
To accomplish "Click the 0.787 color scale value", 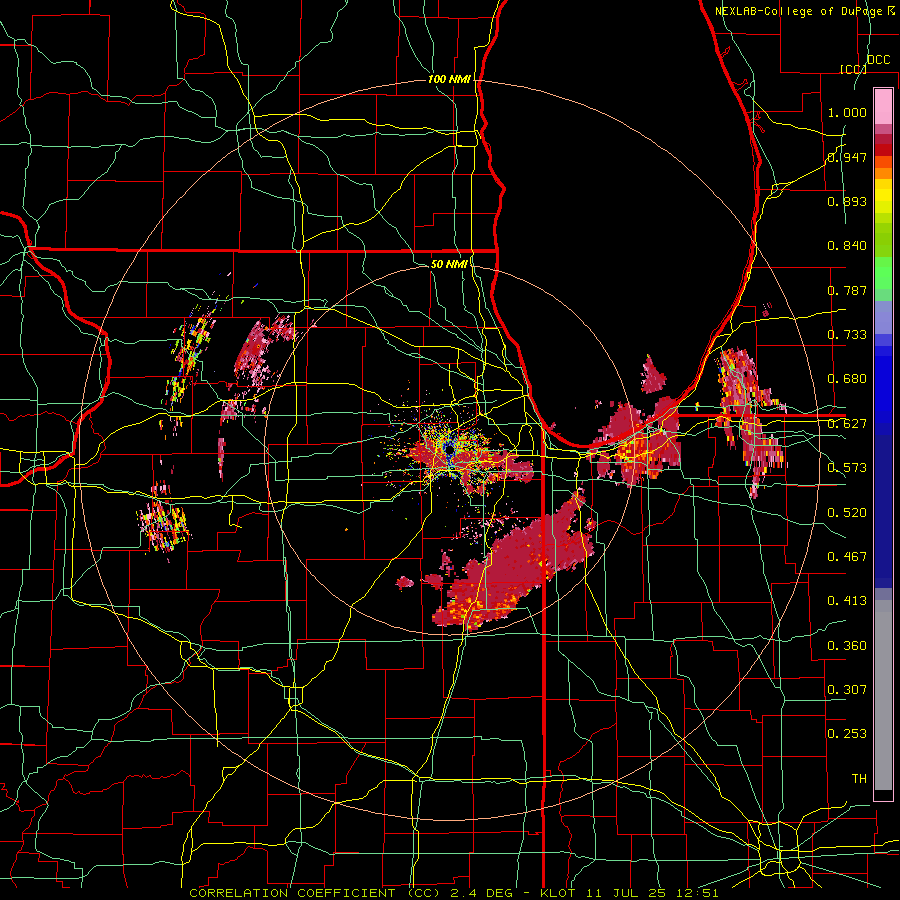I will [x=847, y=290].
